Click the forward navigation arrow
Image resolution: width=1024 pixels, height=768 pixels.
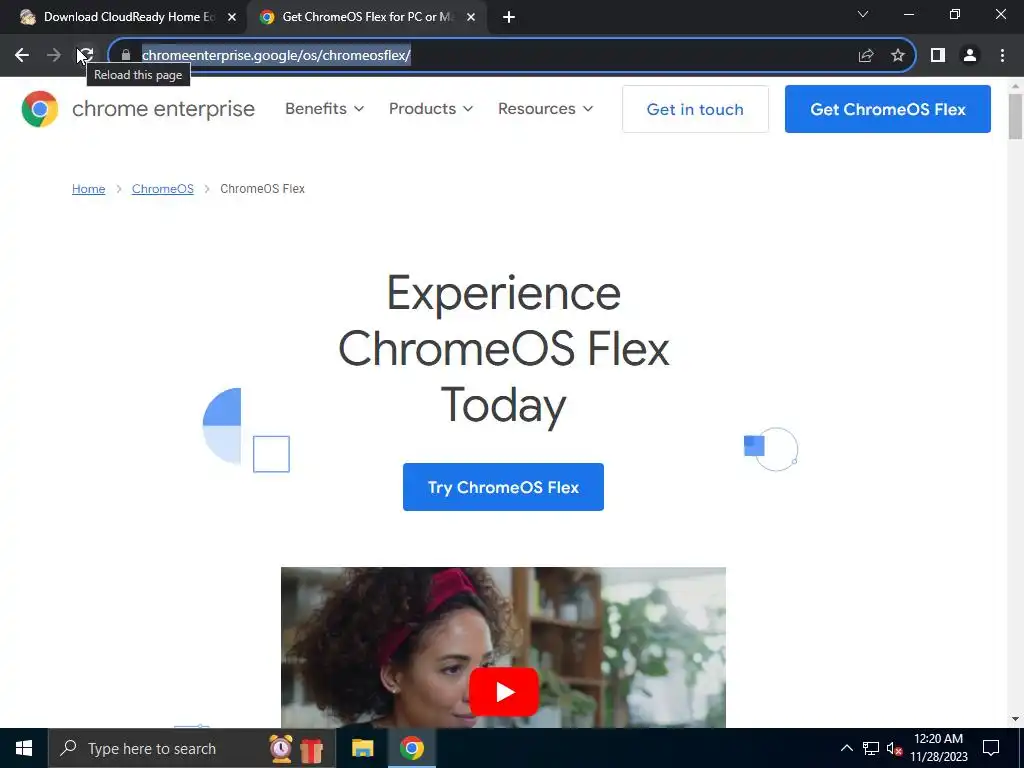pos(54,55)
